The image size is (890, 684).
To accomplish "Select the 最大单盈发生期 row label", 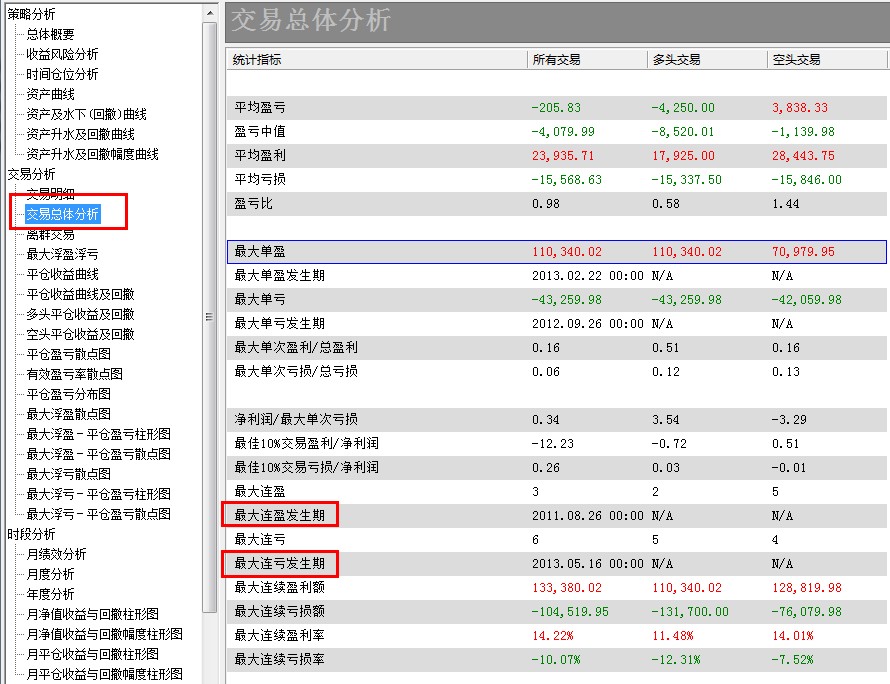I will click(280, 275).
